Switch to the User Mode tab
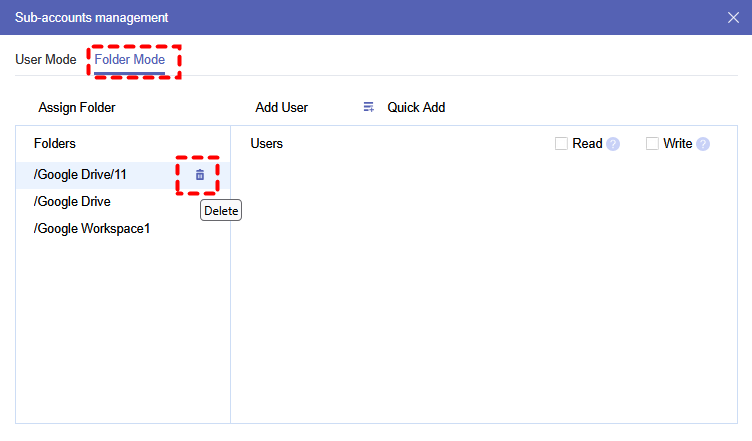Screen dimensions: 752x441 [46, 60]
